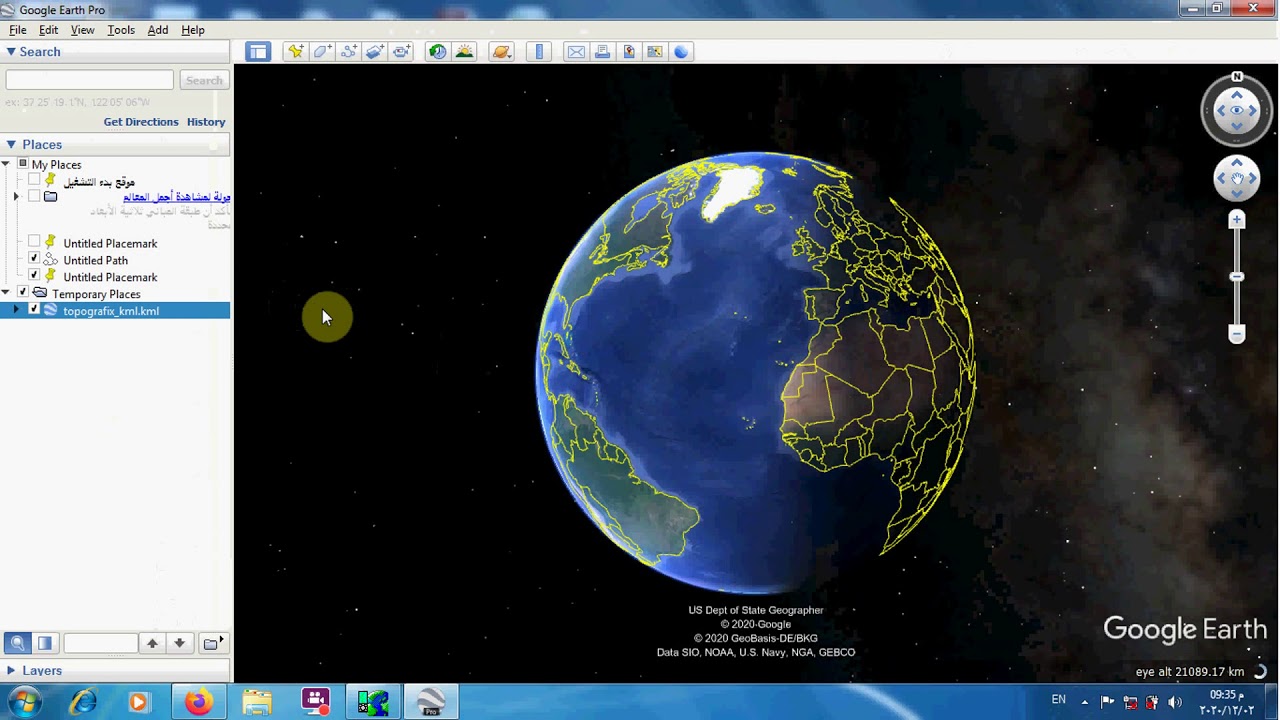The width and height of the screenshot is (1280, 720).
Task: Uncheck the Temporary Places checkbox
Action: pos(22,293)
